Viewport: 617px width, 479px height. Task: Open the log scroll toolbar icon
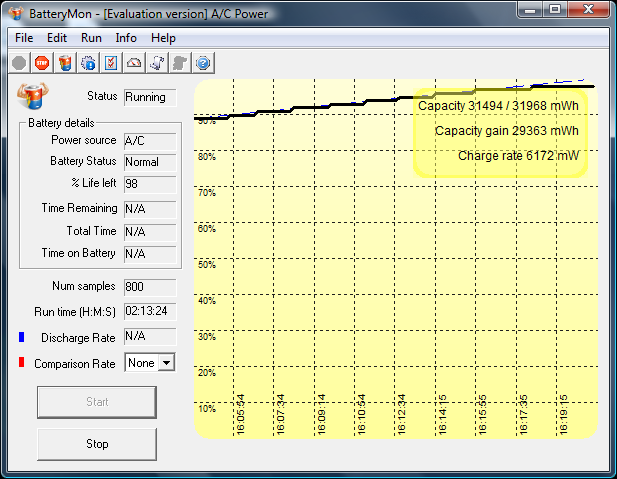click(x=157, y=62)
